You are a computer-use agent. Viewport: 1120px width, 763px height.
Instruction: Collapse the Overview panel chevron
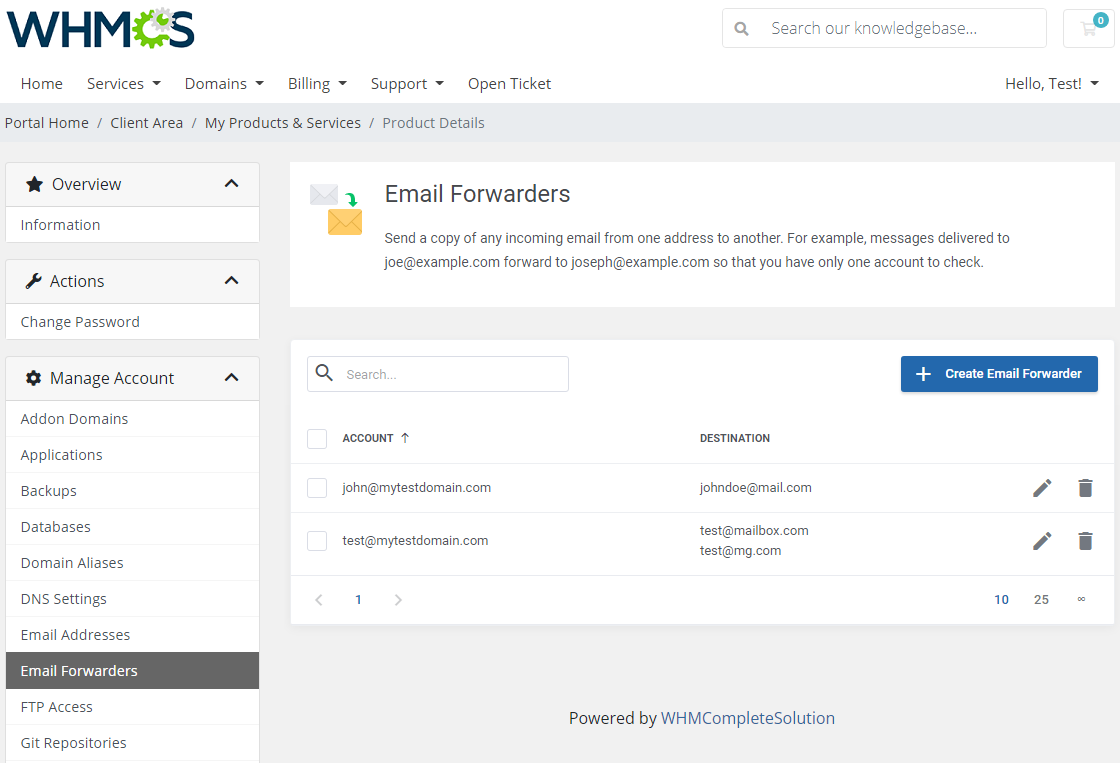(x=231, y=184)
